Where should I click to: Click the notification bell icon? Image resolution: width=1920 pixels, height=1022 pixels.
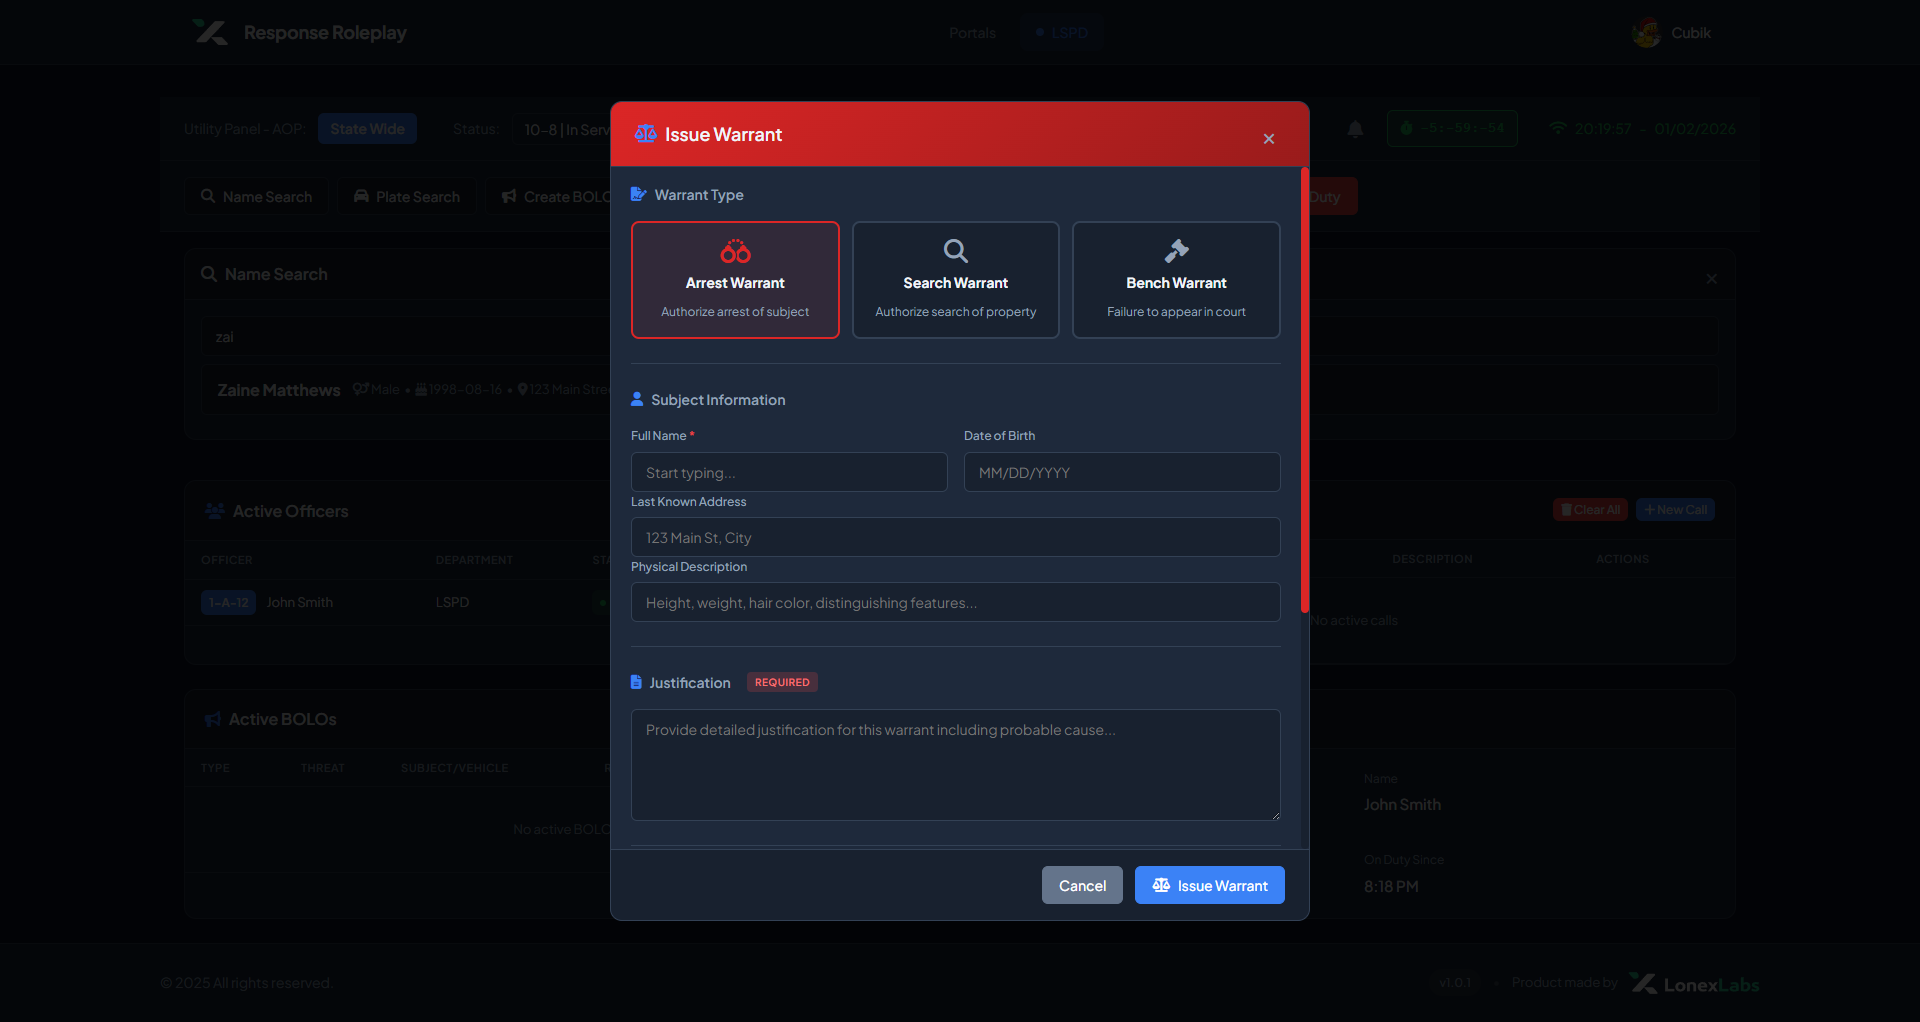pyautogui.click(x=1355, y=129)
